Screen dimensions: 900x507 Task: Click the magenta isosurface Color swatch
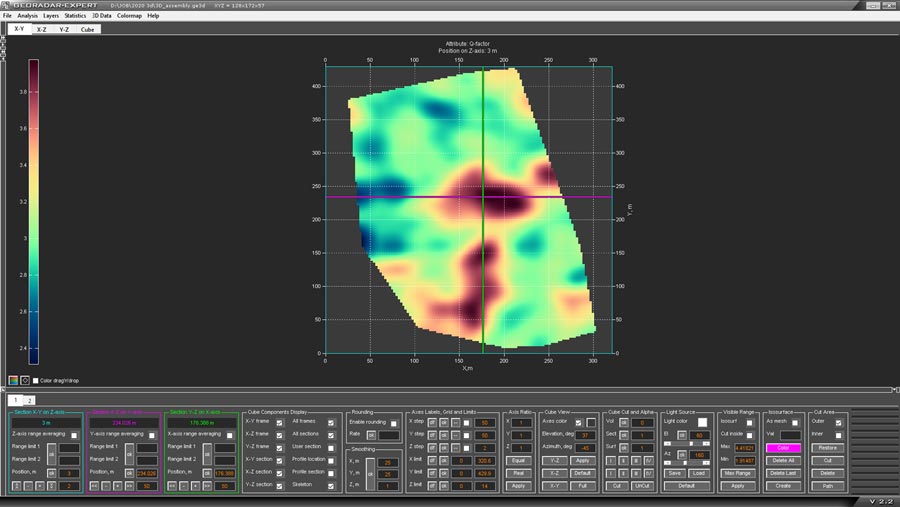[783, 448]
